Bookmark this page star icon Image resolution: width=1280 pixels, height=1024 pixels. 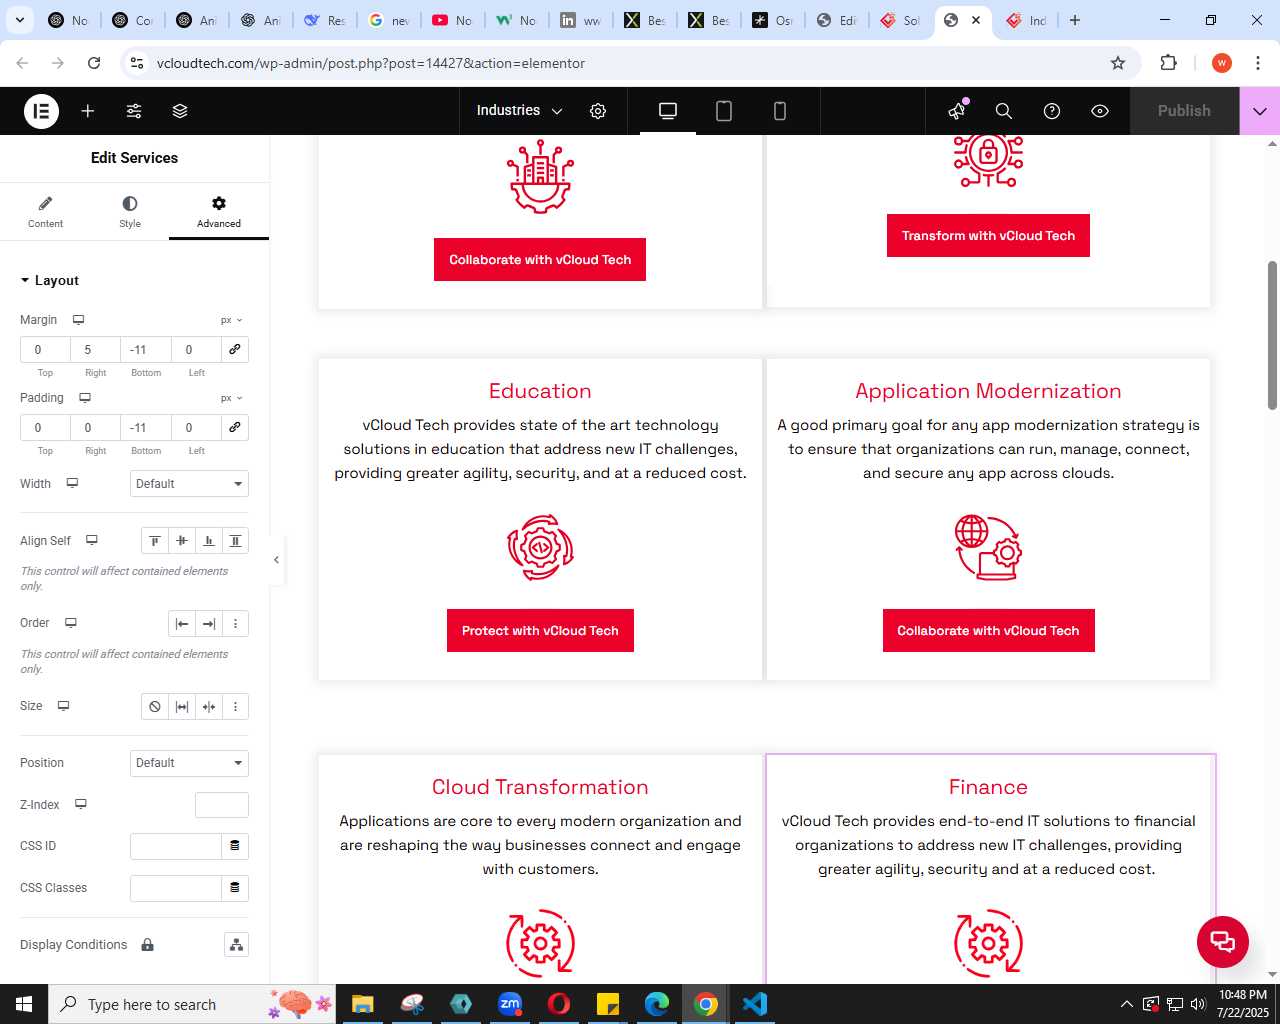[1118, 63]
